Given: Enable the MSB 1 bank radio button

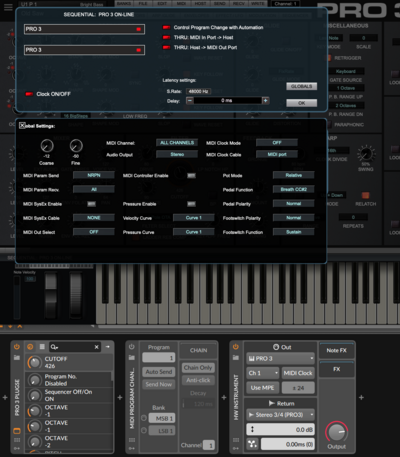Looking at the screenshot, I should tap(144, 418).
